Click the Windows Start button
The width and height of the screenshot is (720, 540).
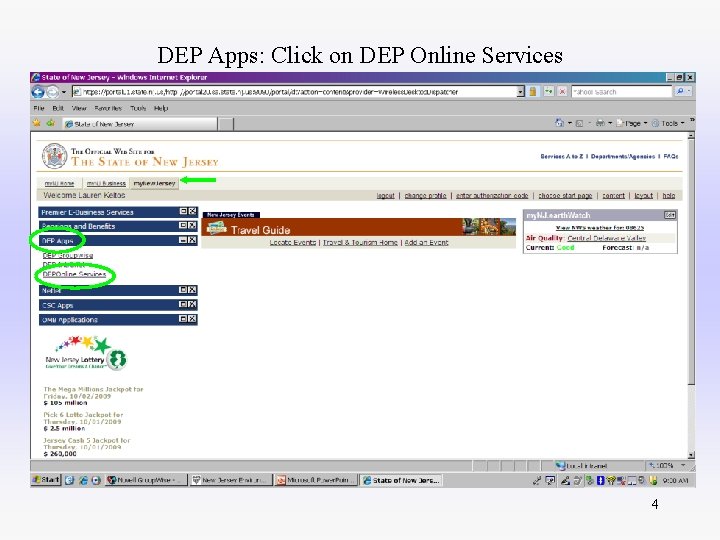point(46,480)
